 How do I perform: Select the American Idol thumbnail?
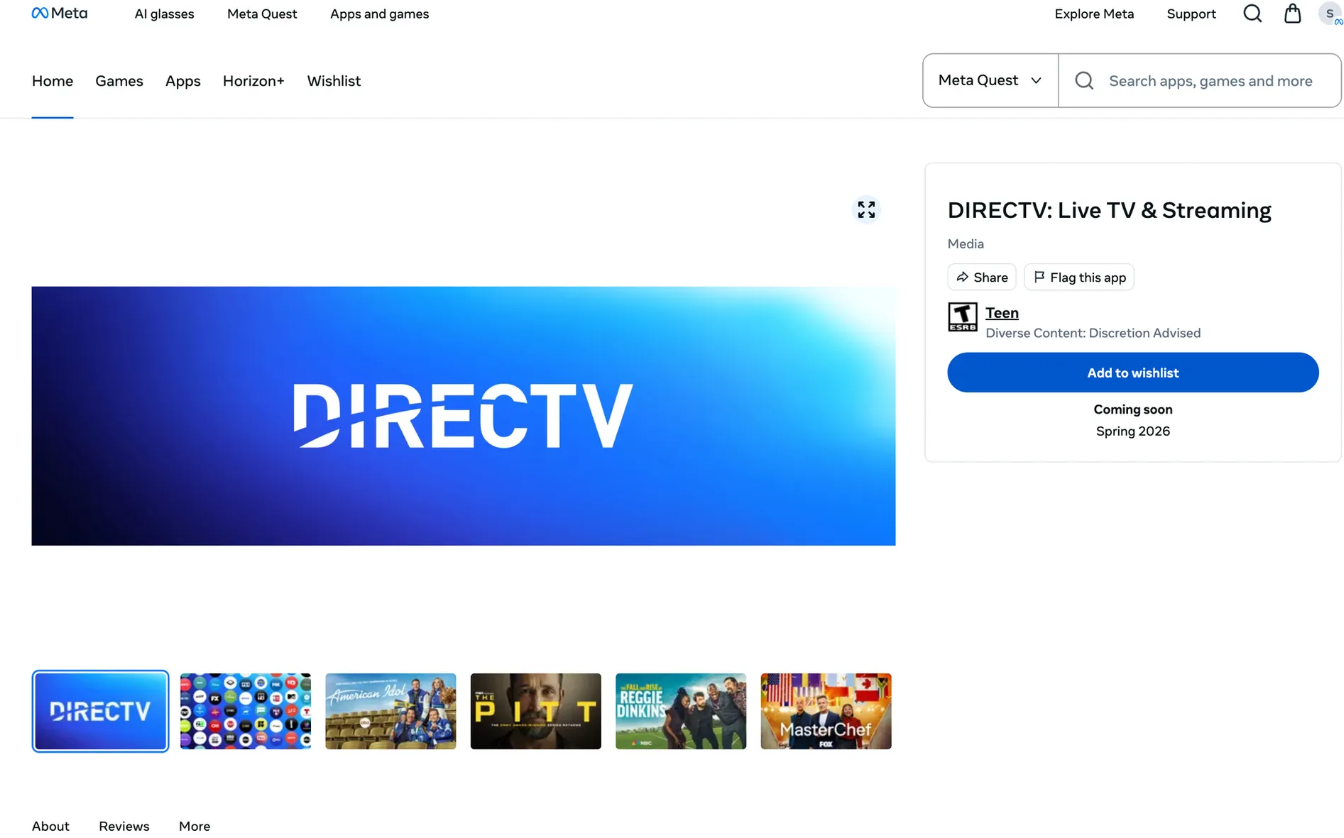(390, 711)
